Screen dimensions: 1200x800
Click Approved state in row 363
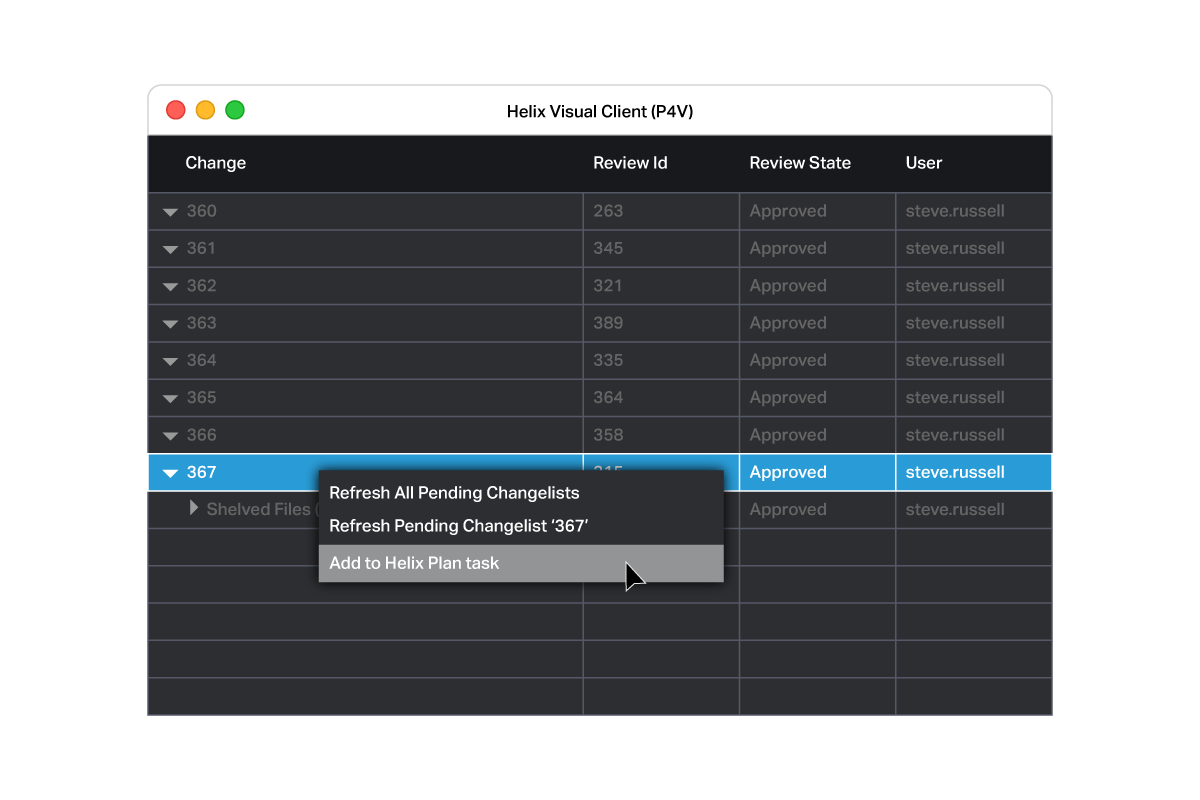[788, 323]
